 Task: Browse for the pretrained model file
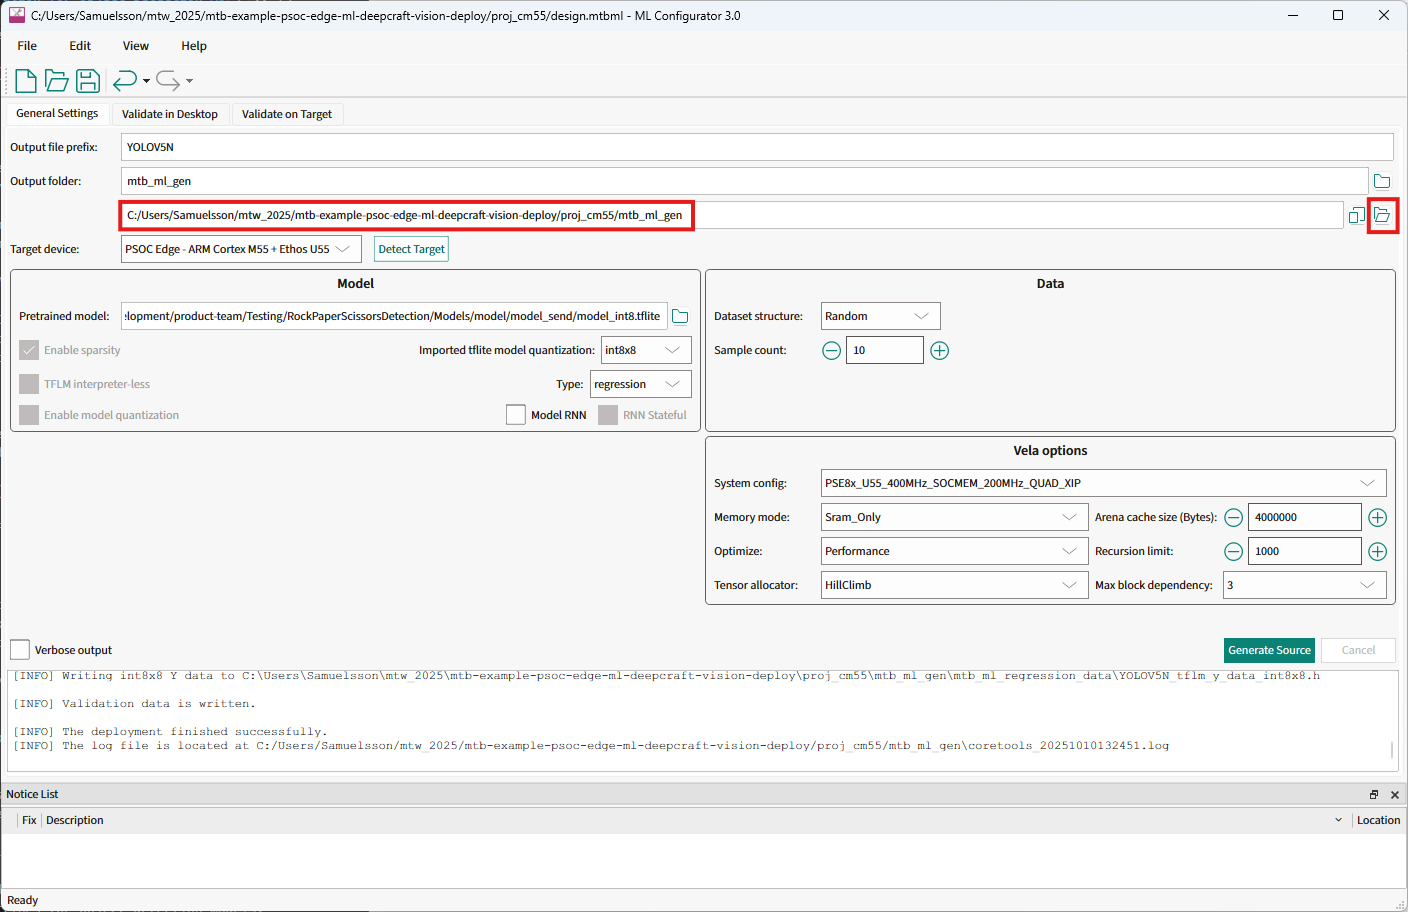click(680, 316)
